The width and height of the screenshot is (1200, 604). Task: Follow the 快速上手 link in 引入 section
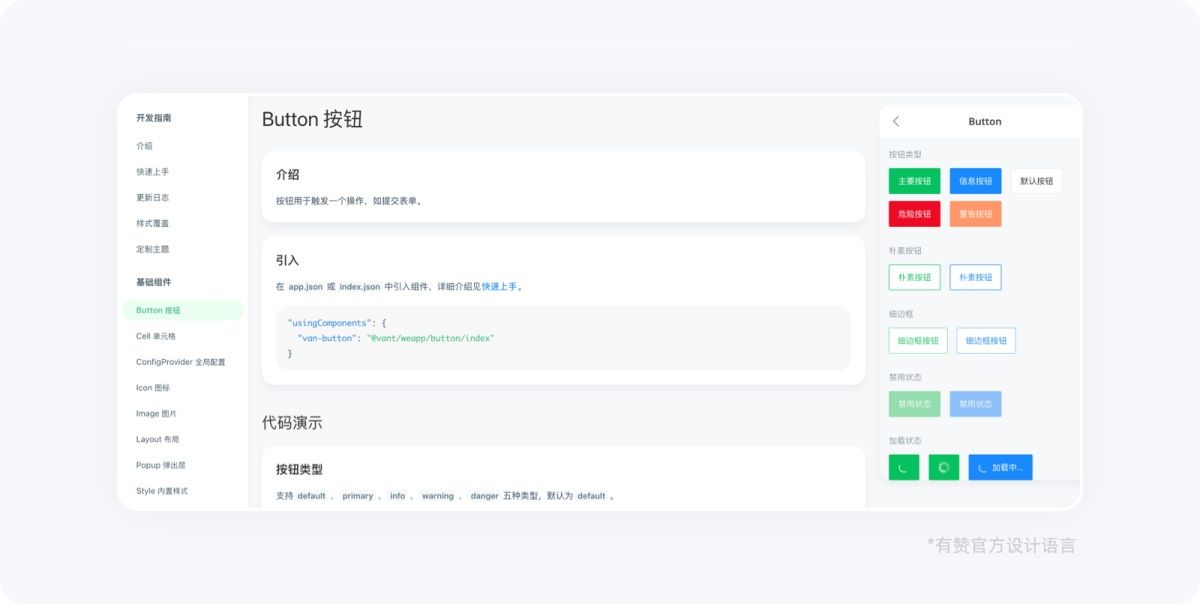click(x=499, y=287)
